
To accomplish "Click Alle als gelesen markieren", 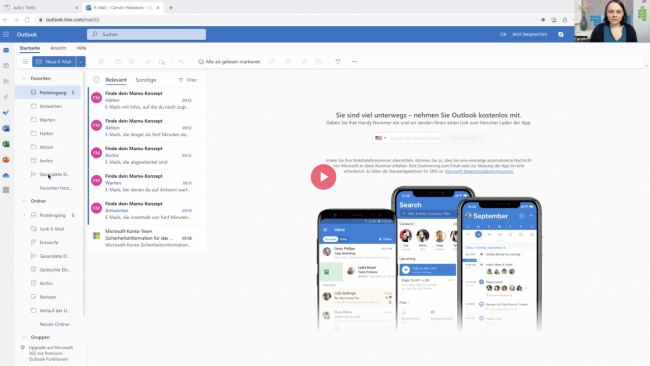I will (229, 62).
